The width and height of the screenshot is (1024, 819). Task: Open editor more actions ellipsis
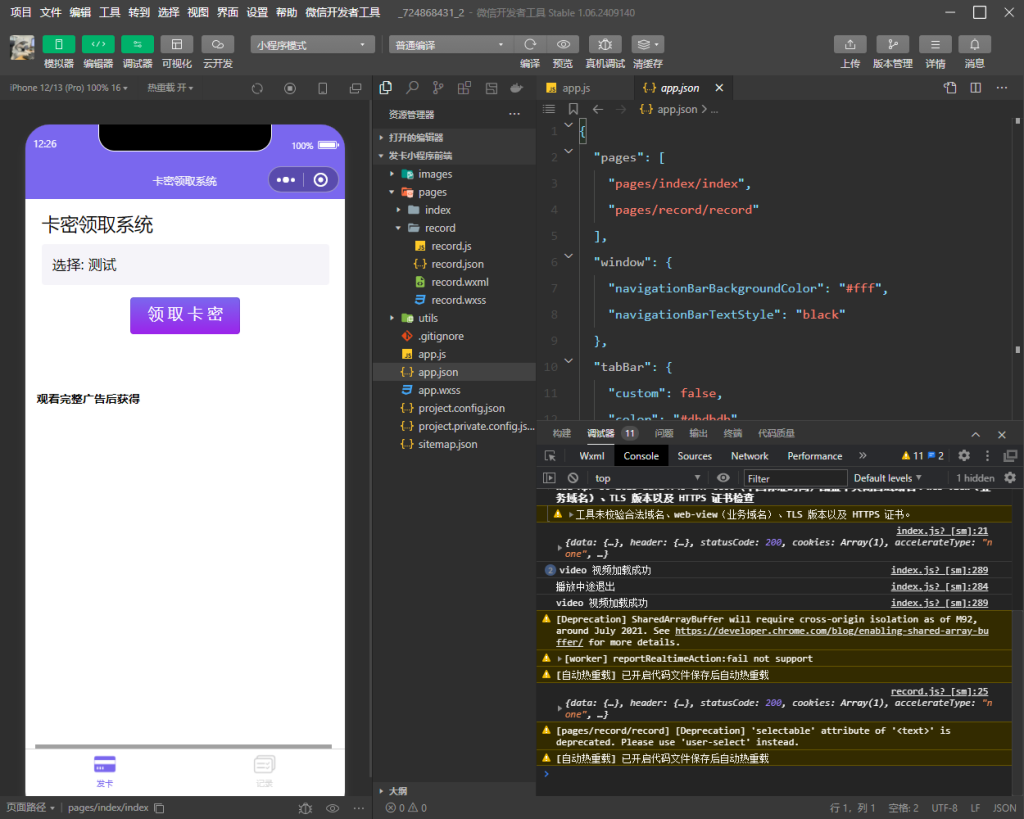point(1002,88)
